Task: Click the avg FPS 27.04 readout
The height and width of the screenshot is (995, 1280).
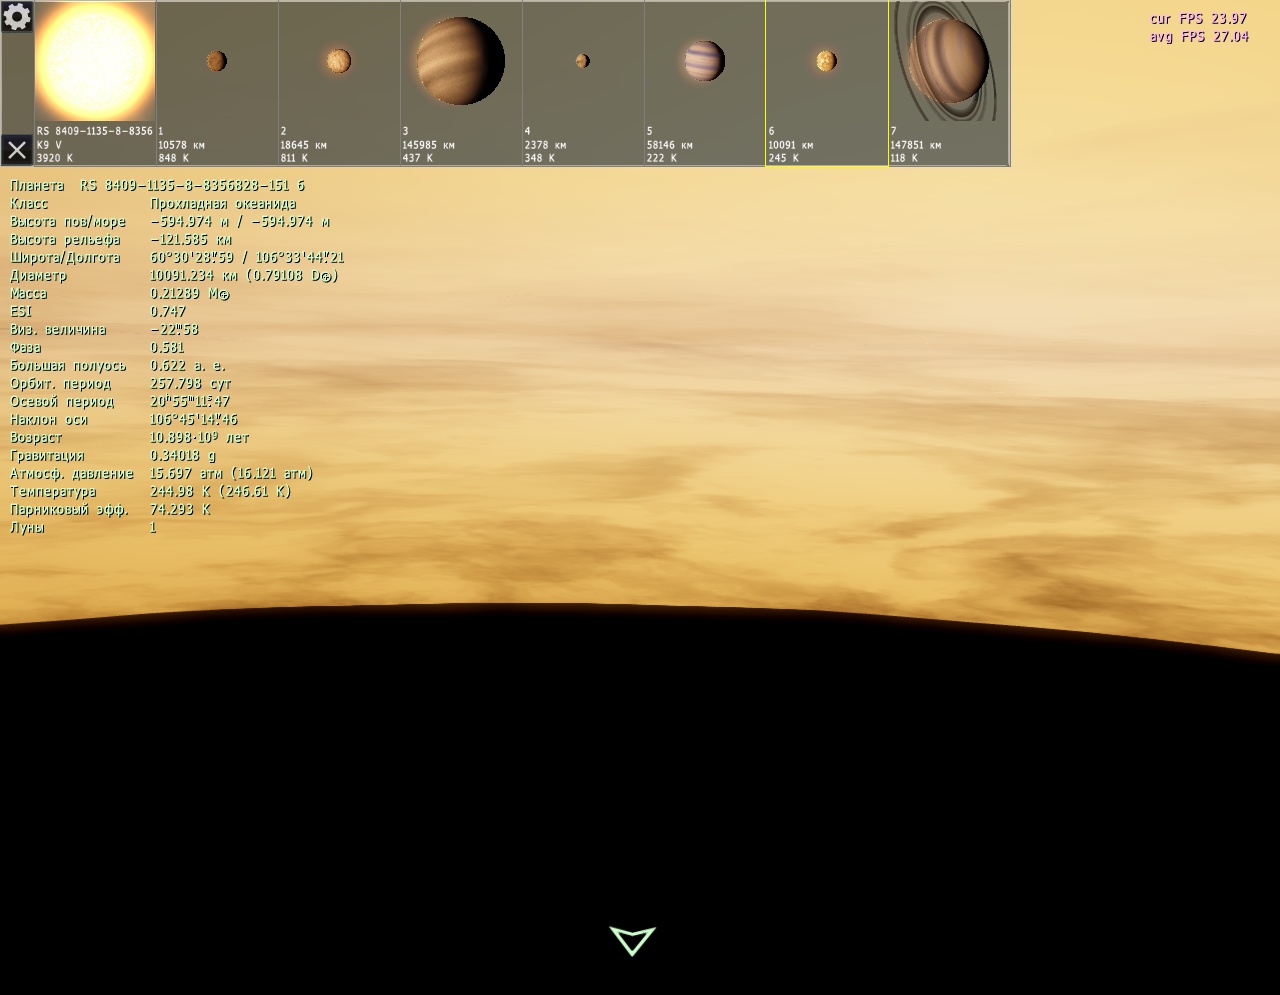Action: (x=1199, y=37)
